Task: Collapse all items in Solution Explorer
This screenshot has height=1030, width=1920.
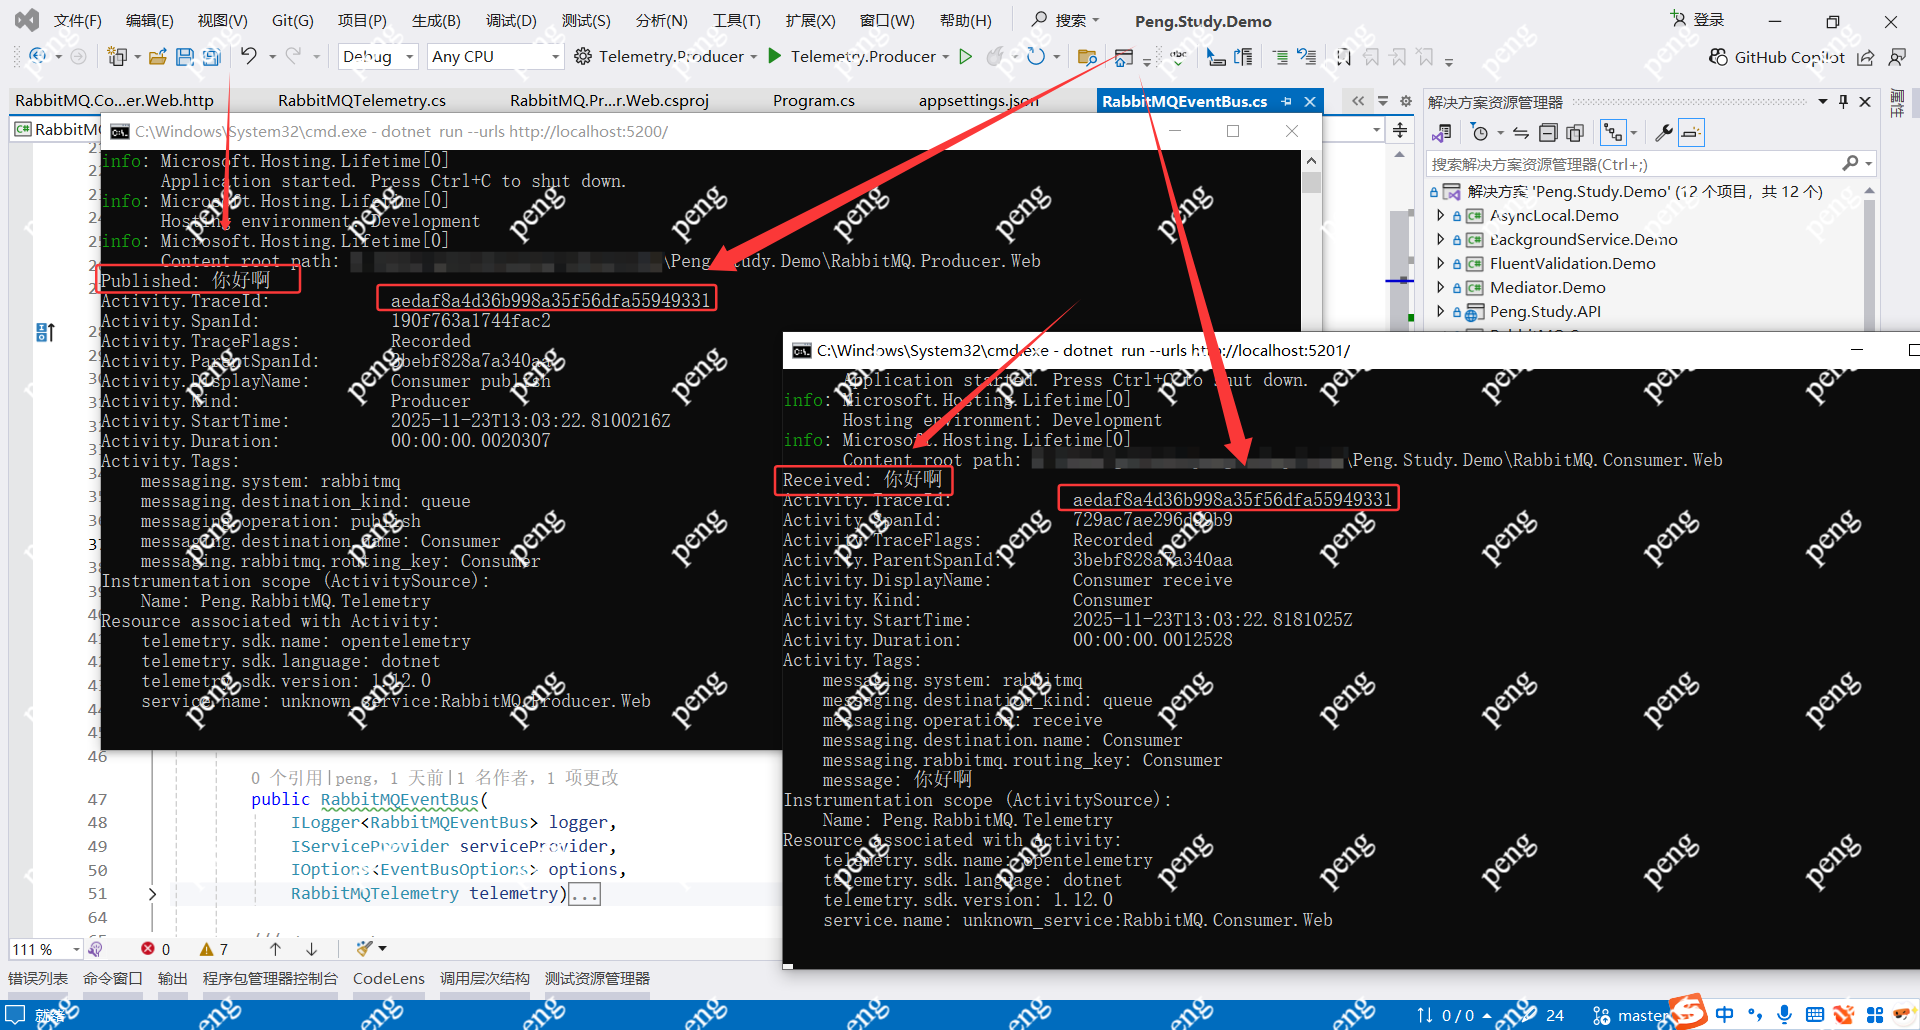Action: [x=1548, y=133]
